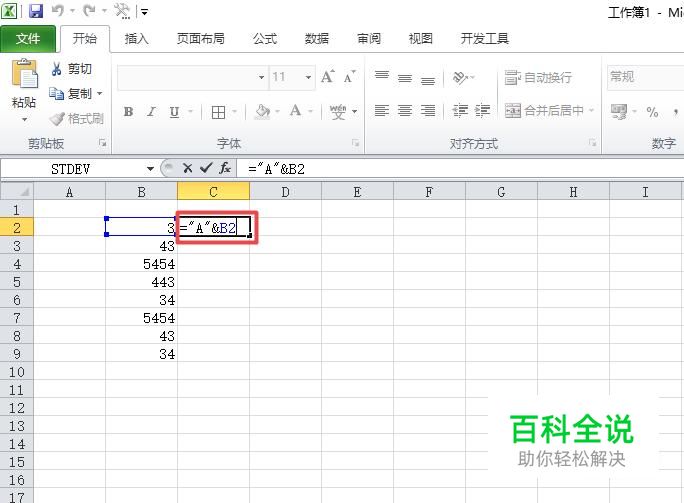Viewport: 684px width, 503px height.
Task: Confirm formula with checkmark icon
Action: (206, 168)
